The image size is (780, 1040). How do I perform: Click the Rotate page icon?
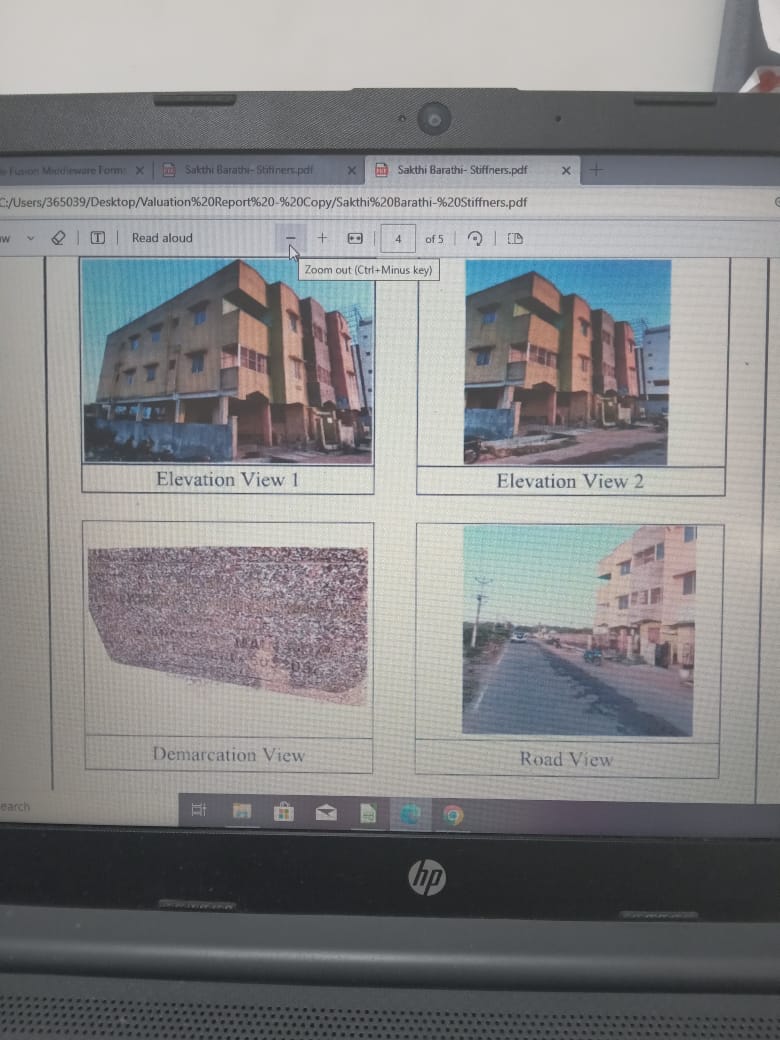pos(476,238)
